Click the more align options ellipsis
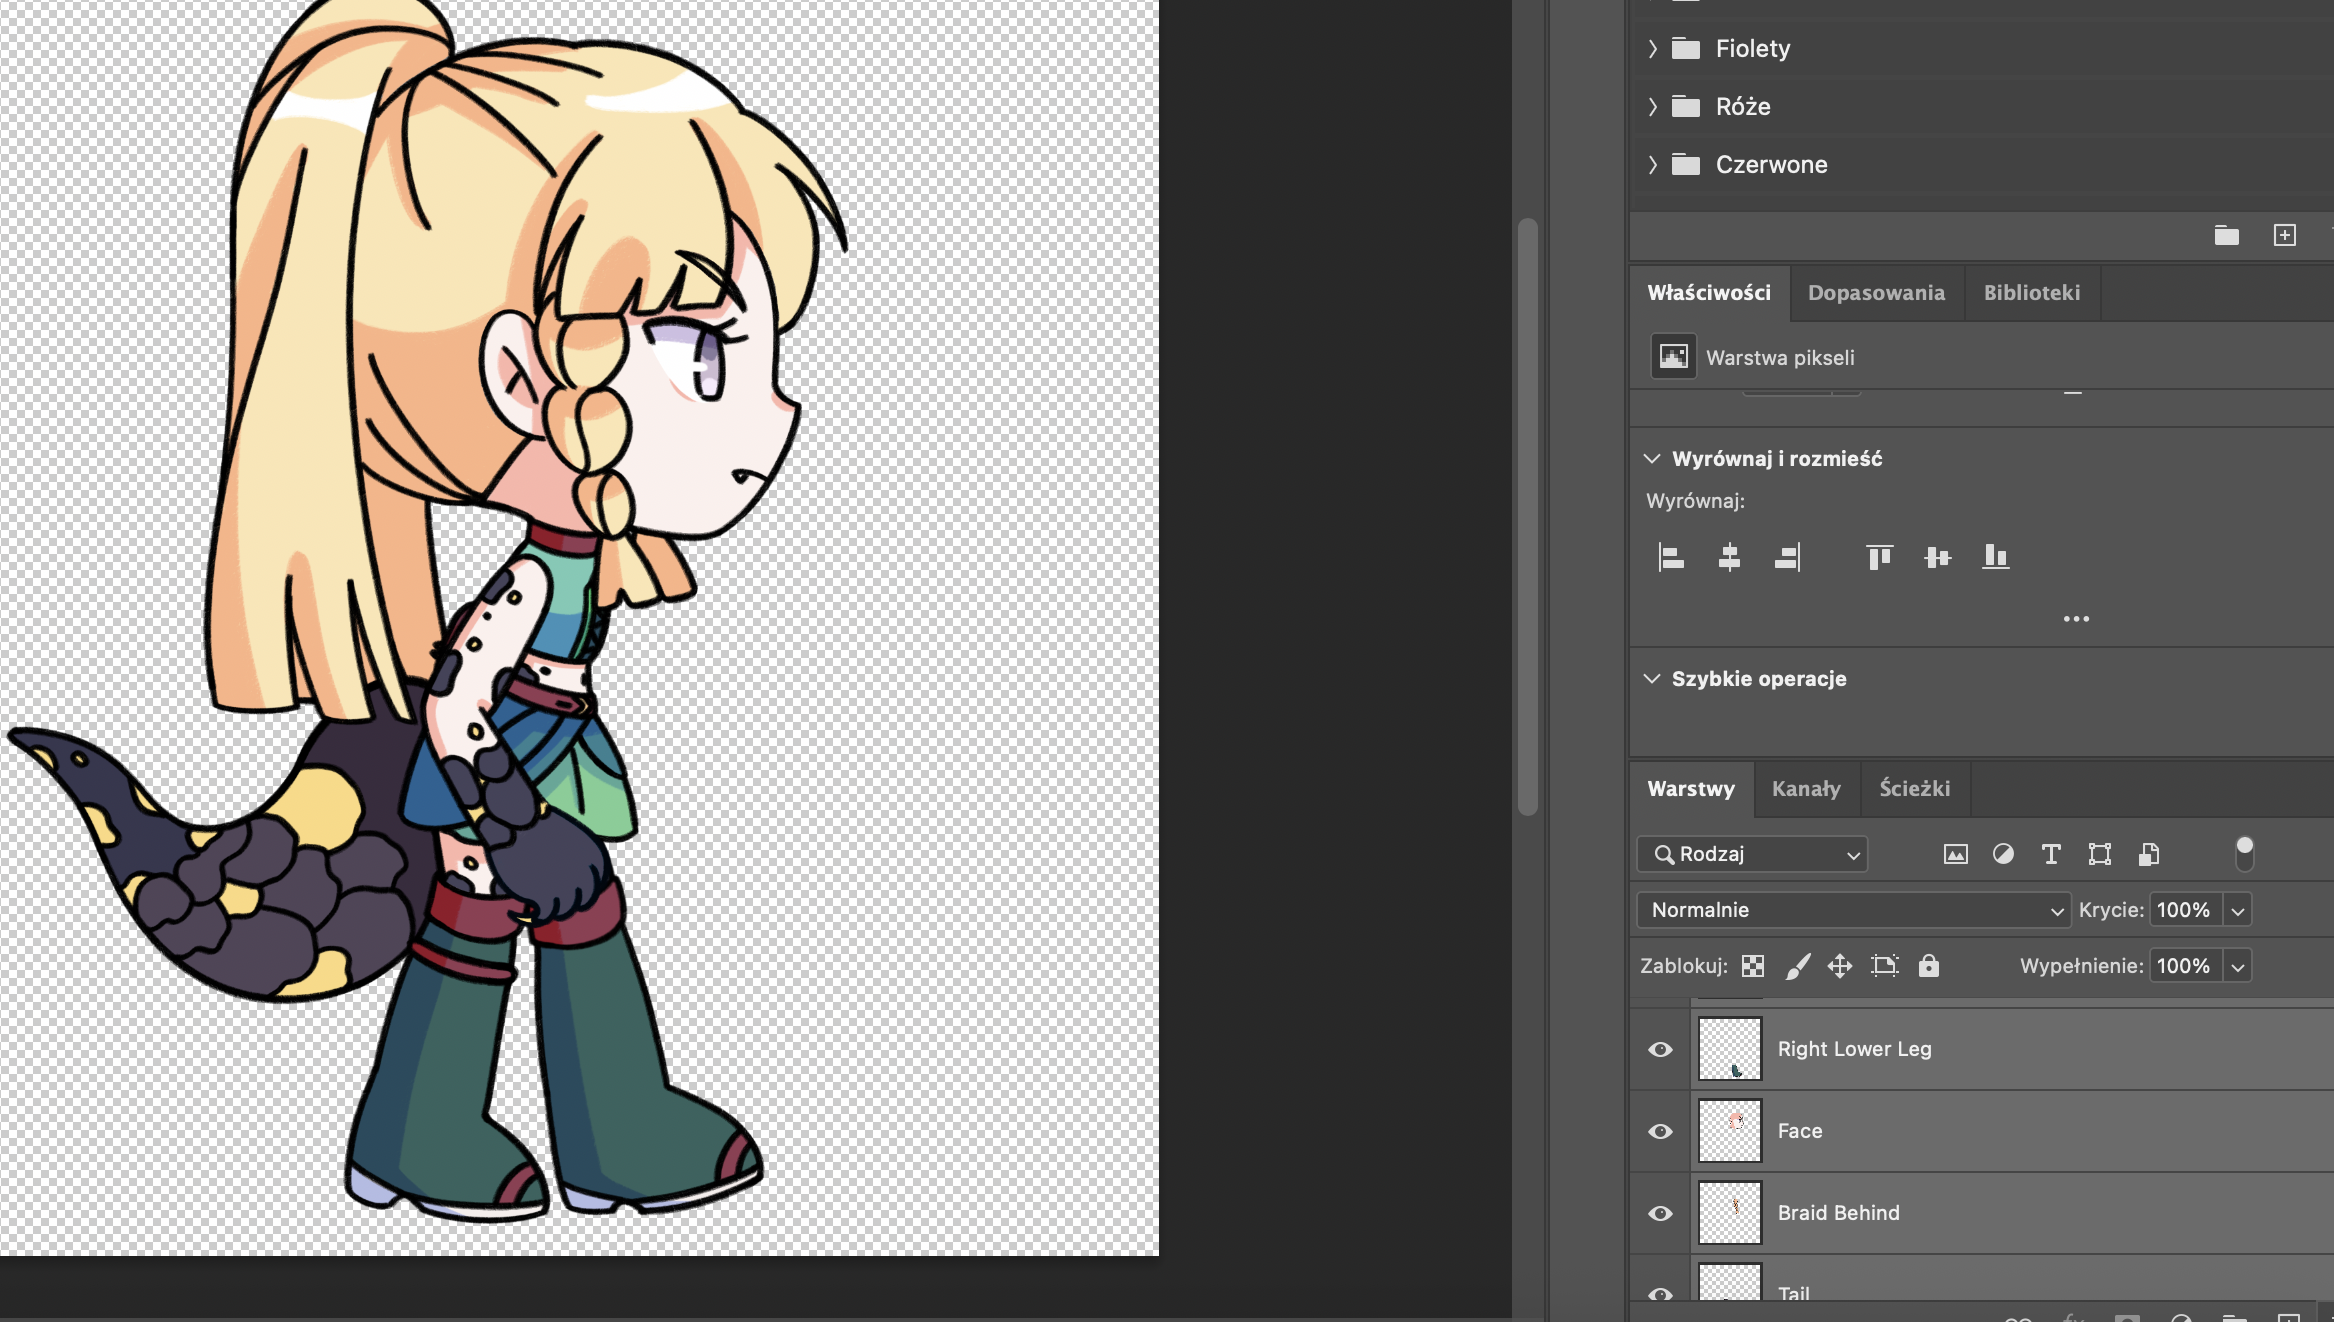 [2076, 619]
